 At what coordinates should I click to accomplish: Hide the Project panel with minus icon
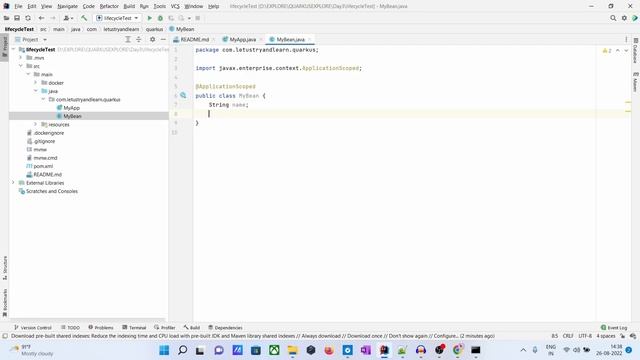(x=163, y=39)
